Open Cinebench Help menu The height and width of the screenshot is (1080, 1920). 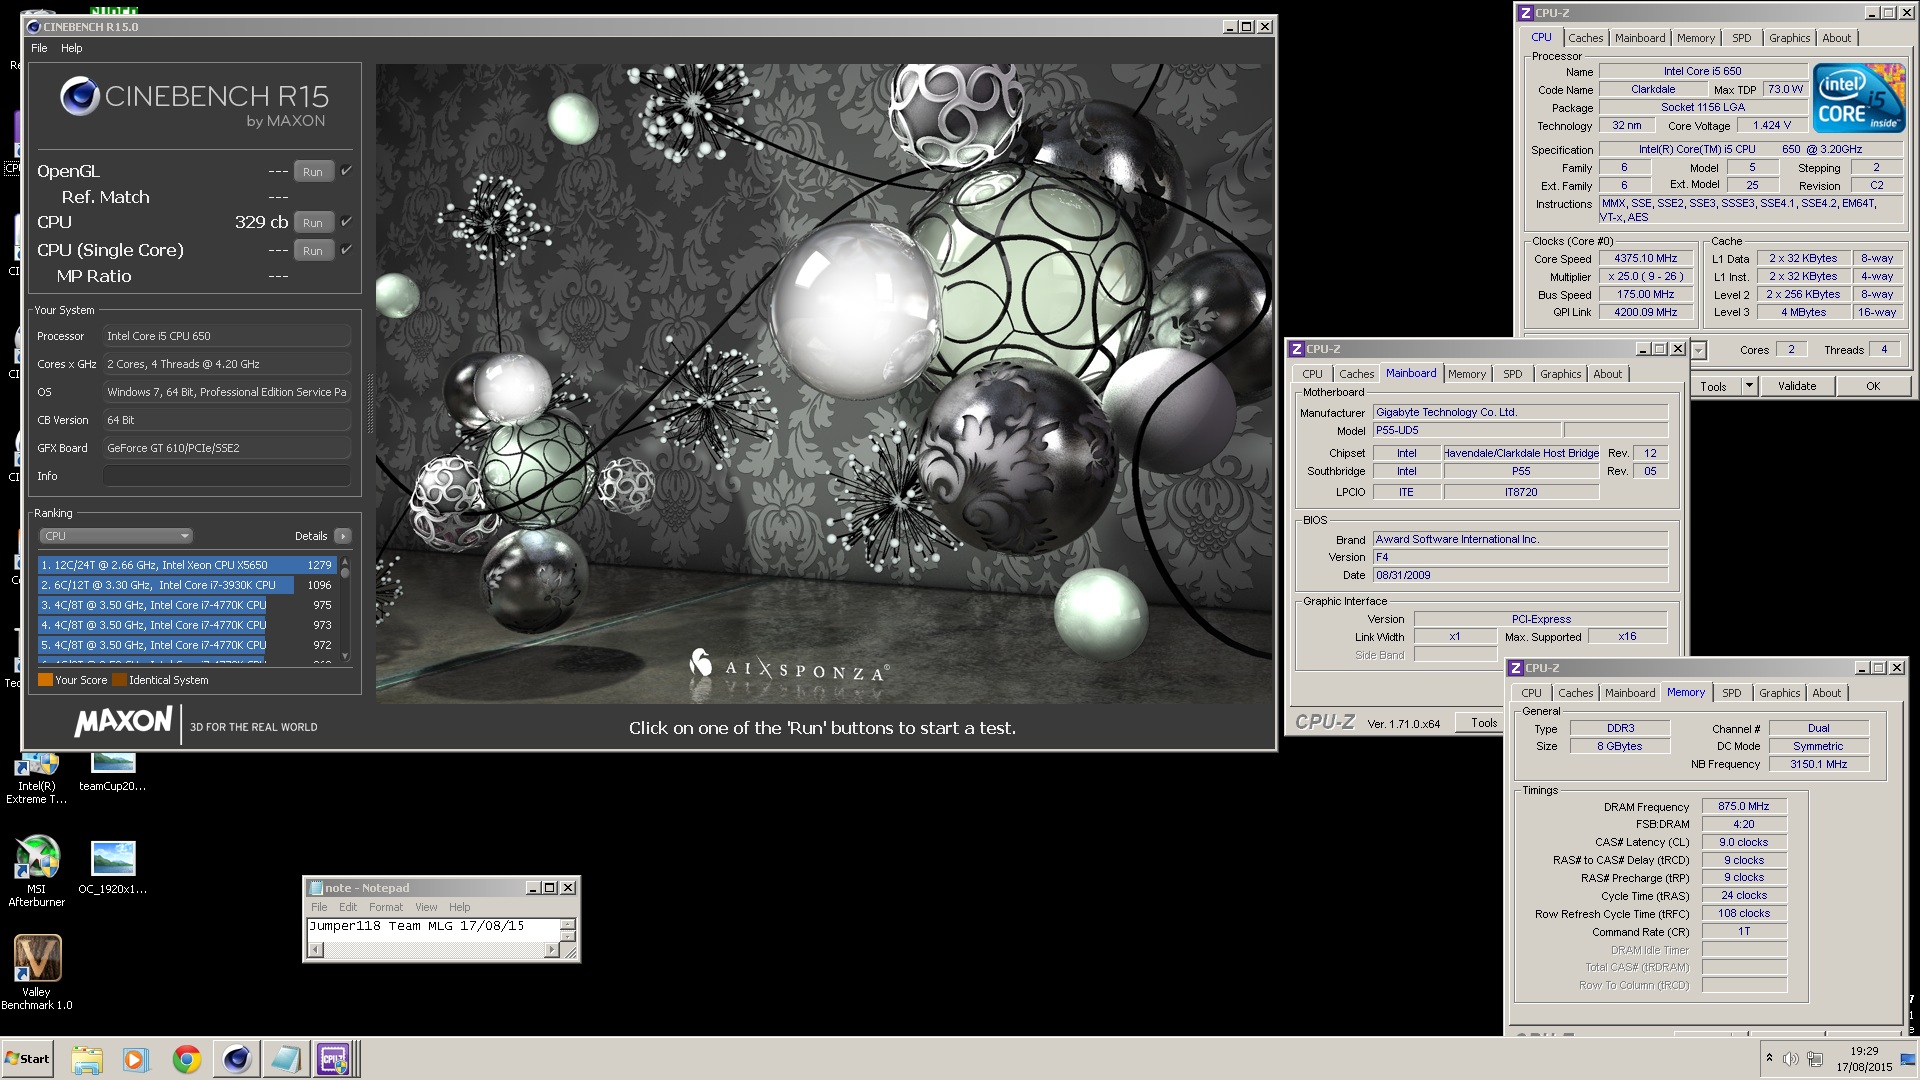click(71, 48)
